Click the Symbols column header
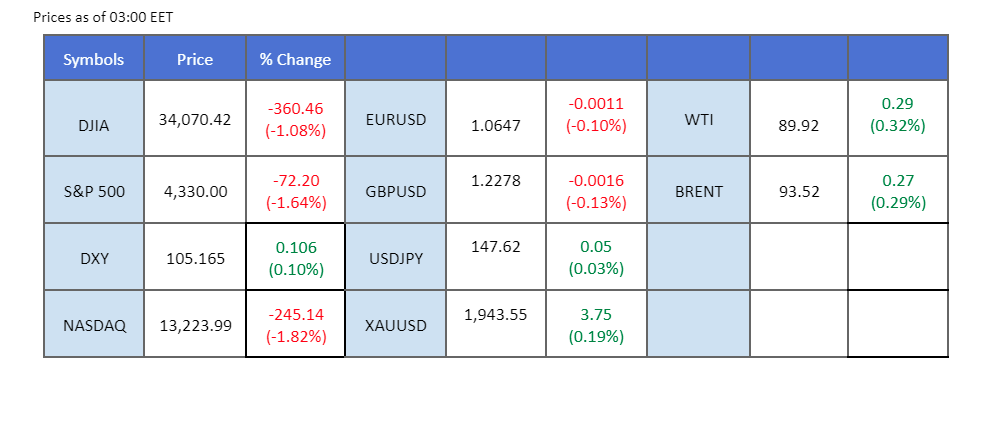 (x=94, y=60)
